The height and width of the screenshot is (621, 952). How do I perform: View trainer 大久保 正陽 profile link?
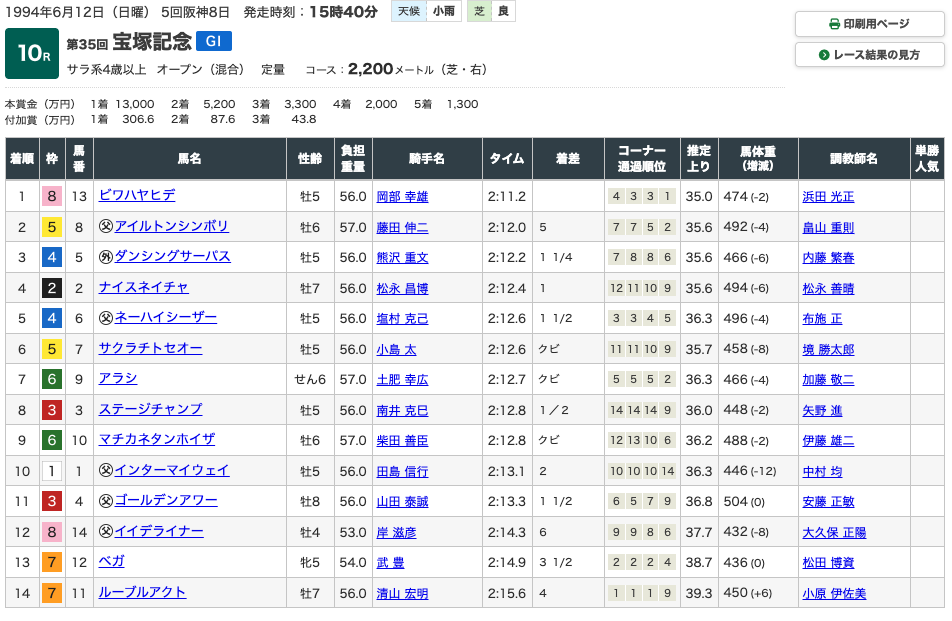[x=834, y=533]
